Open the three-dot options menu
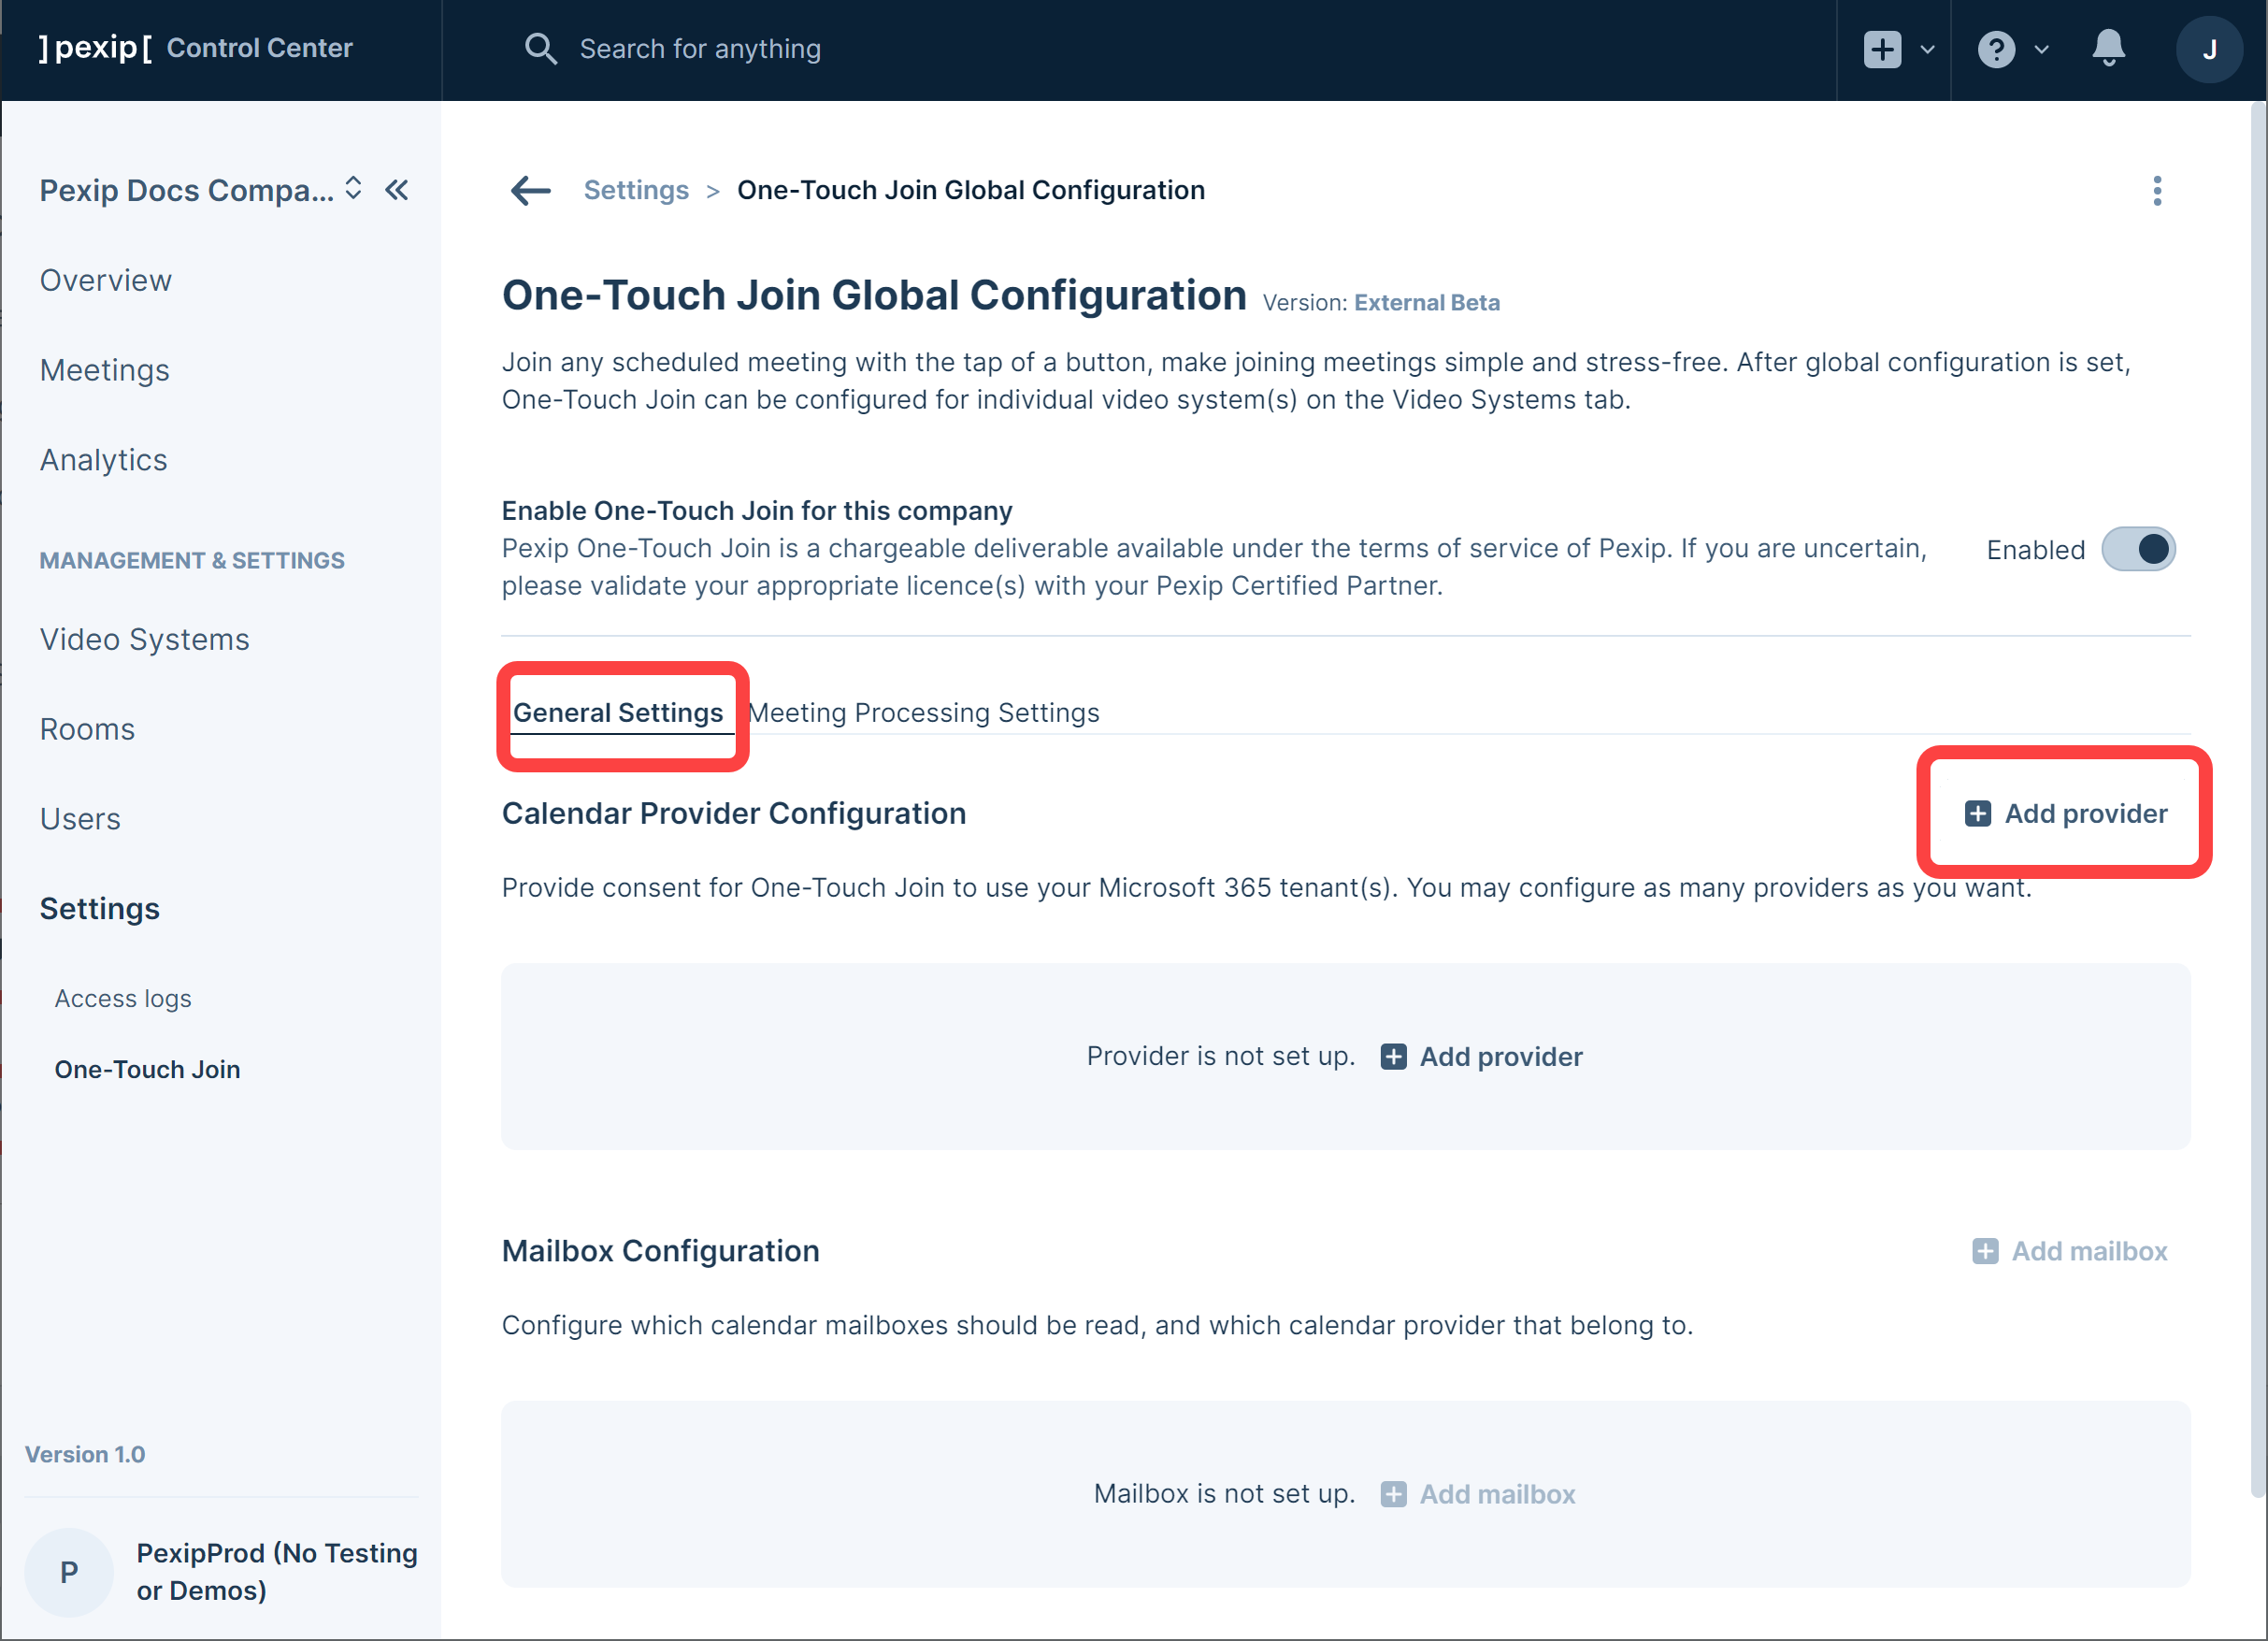Viewport: 2268px width, 1641px height. click(2156, 190)
